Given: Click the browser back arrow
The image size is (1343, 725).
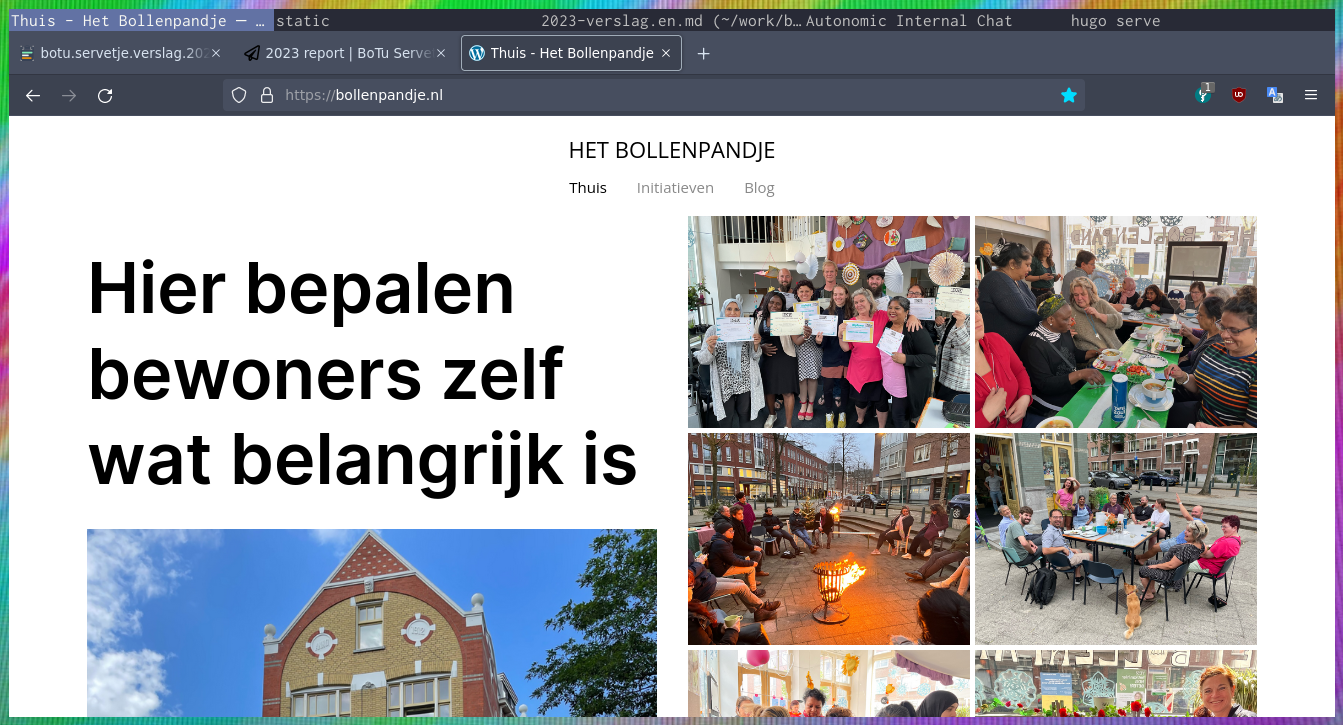Looking at the screenshot, I should click(33, 96).
